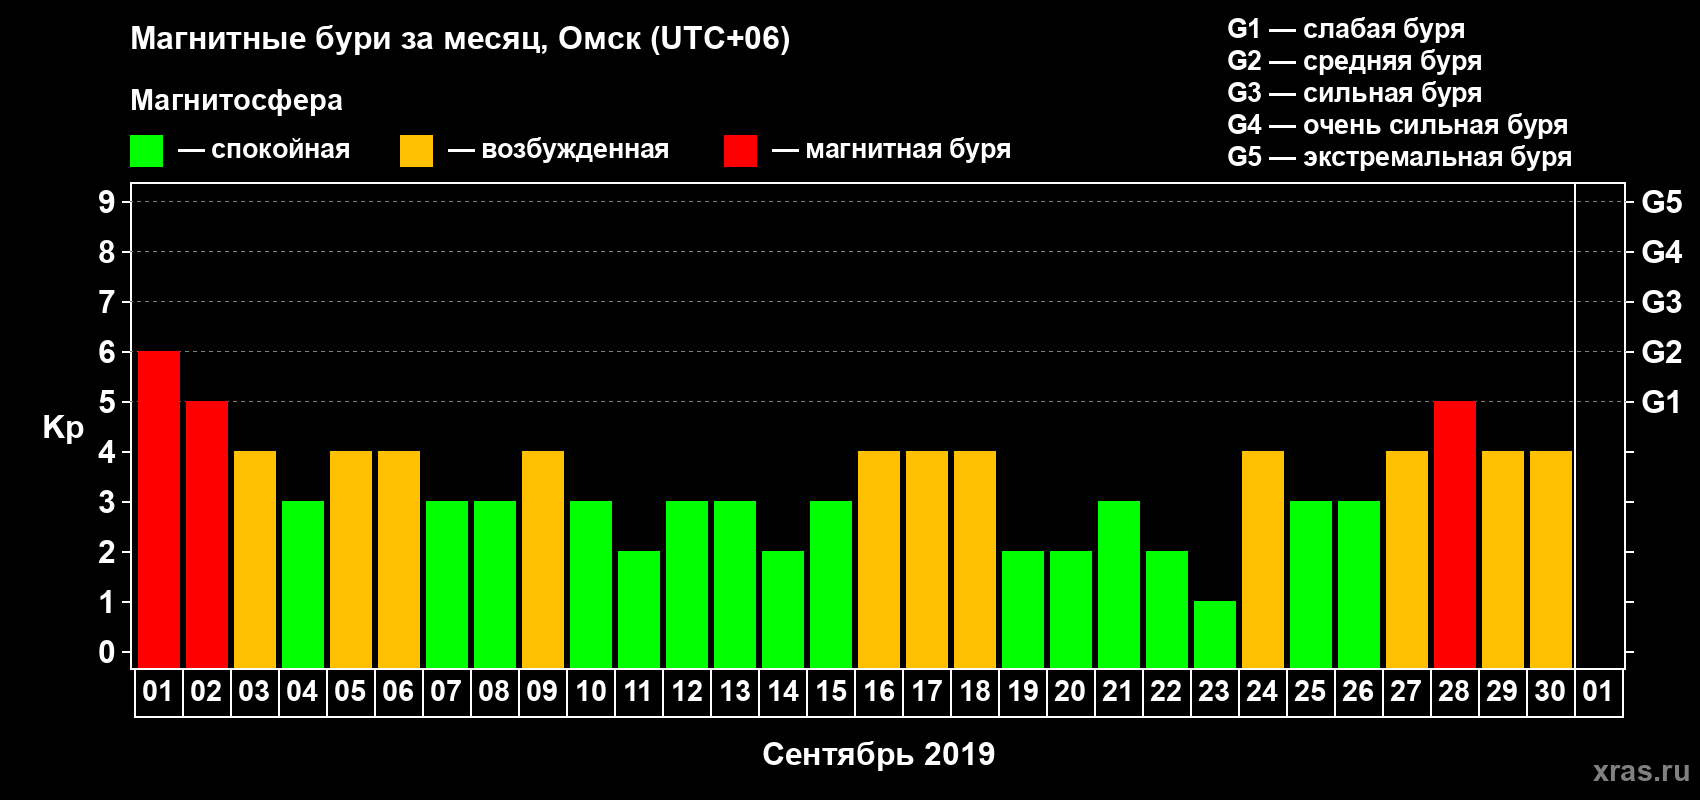Click the orange bar for day 16
This screenshot has width=1700, height=800.
point(879,560)
